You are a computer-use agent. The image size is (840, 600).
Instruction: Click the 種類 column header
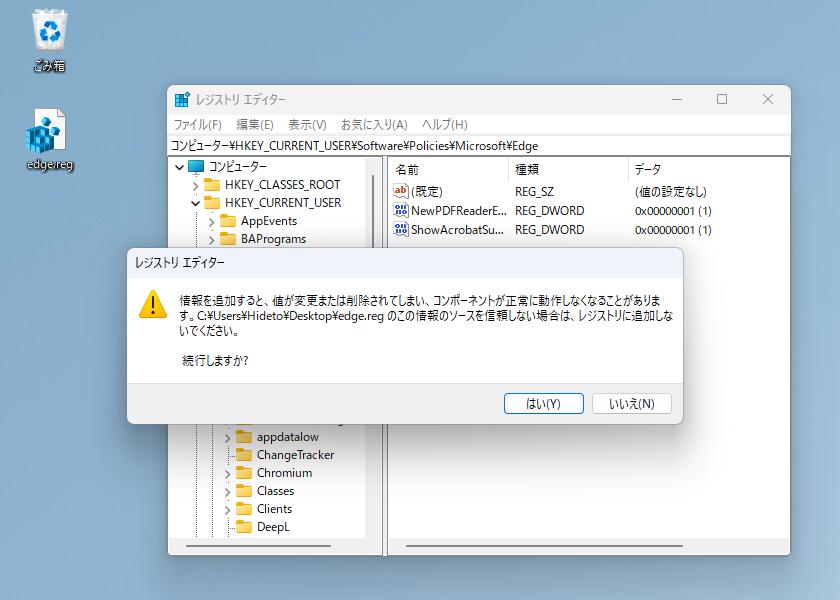568,170
